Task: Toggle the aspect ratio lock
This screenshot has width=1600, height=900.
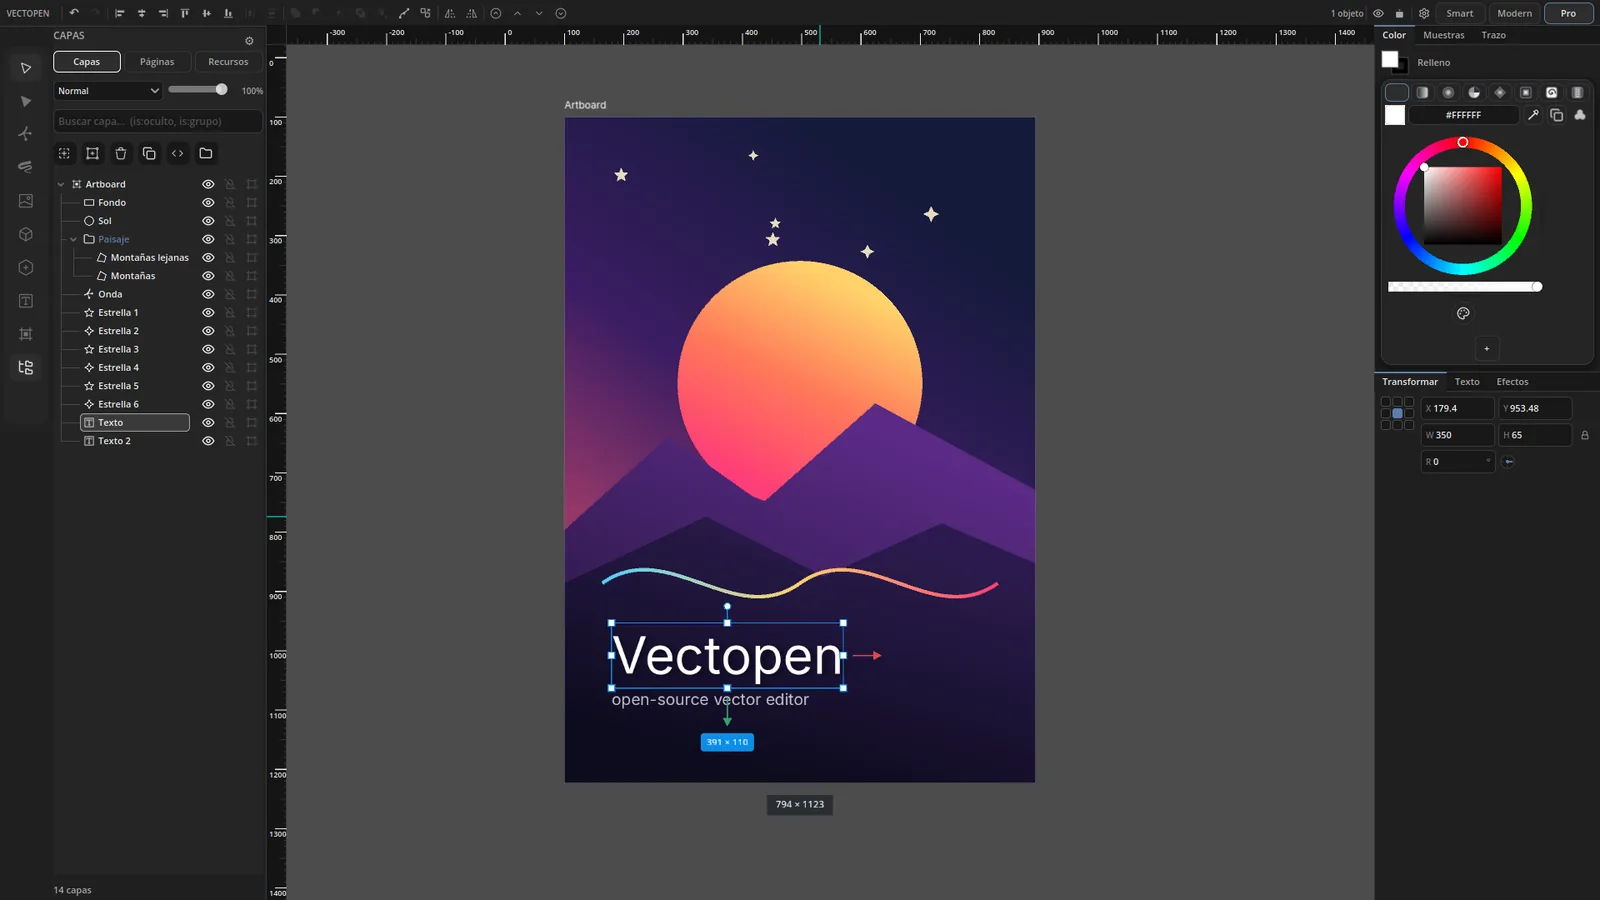Action: (1585, 435)
